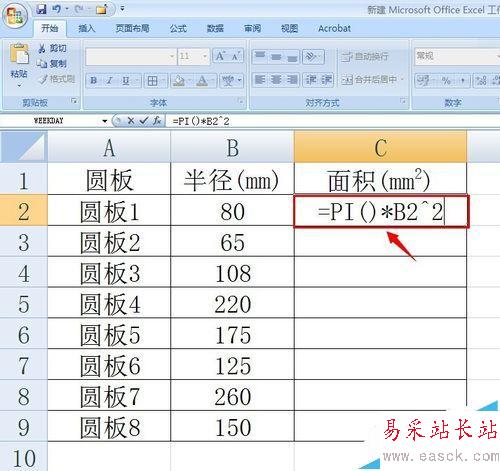Save workbook via Quick Access Toolbar

(x=42, y=9)
